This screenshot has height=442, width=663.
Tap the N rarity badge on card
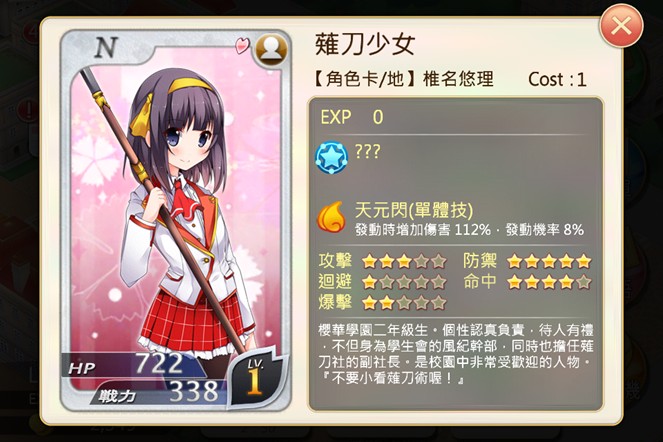[x=105, y=47]
